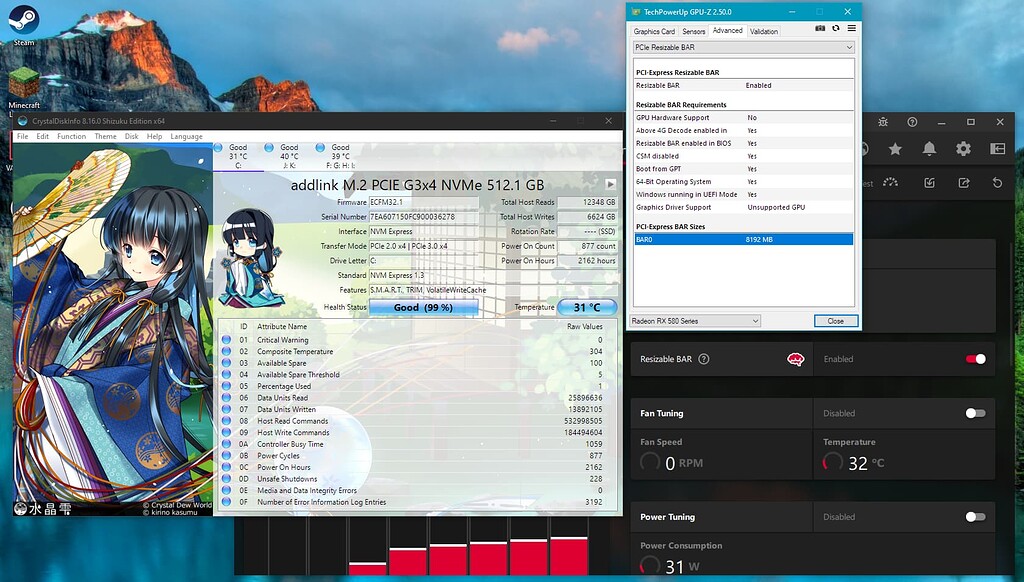The width and height of the screenshot is (1024, 582).
Task: Open the Help menu in CrystalDiskInfo
Action: (x=154, y=137)
